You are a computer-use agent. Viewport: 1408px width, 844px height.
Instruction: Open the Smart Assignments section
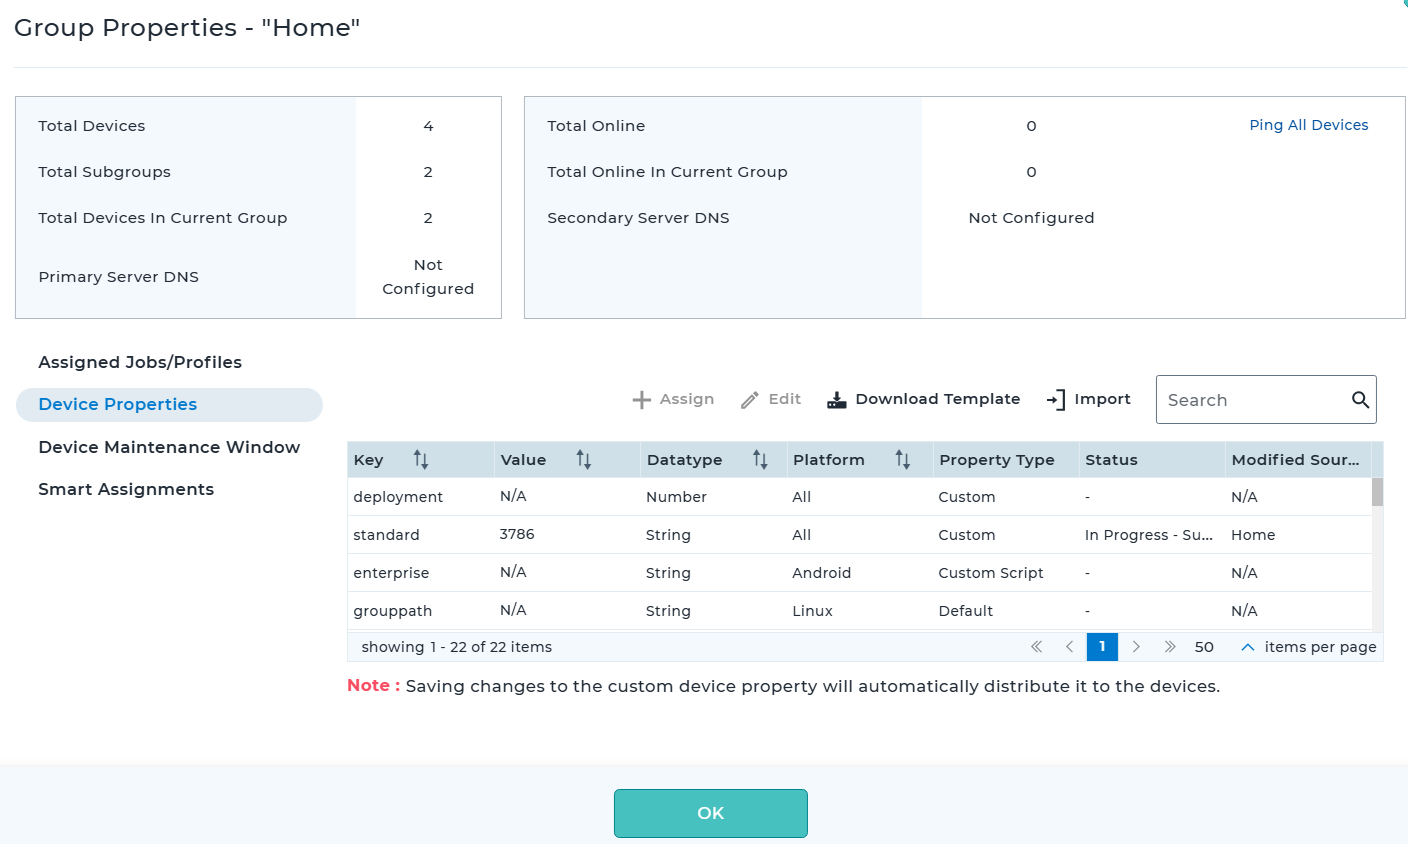click(x=126, y=489)
